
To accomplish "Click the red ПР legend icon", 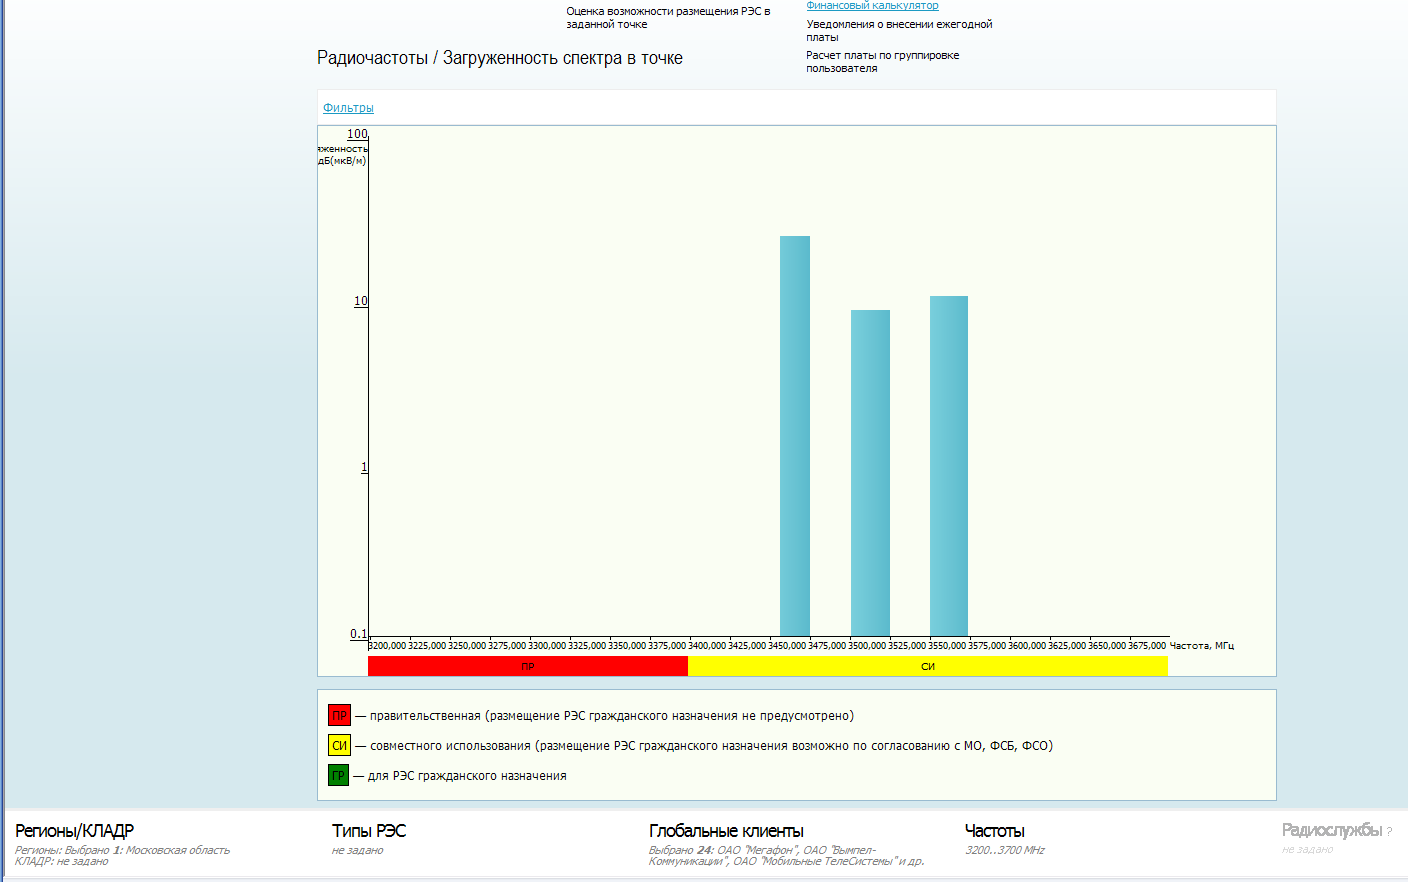I will [339, 716].
